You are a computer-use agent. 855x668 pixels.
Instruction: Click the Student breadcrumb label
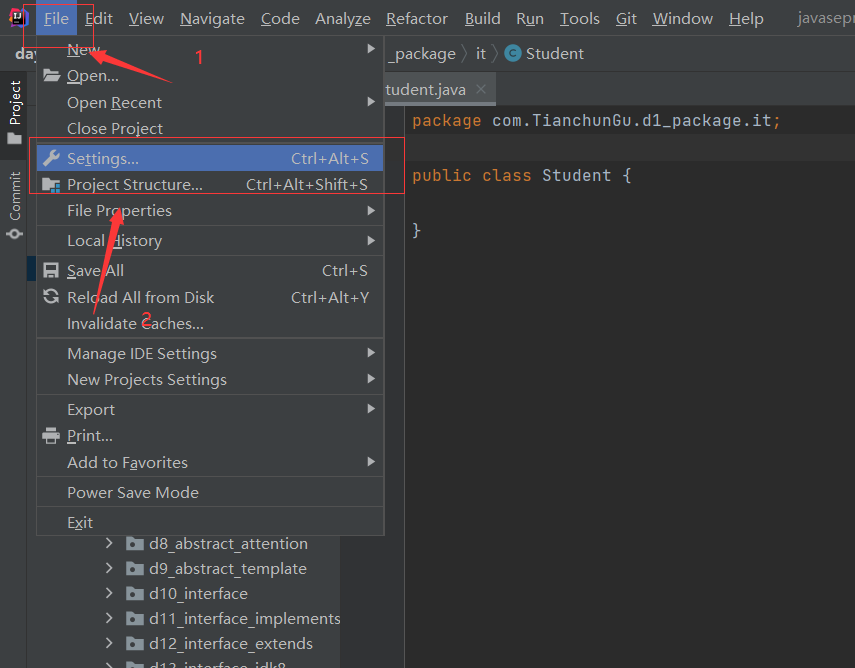click(x=555, y=53)
